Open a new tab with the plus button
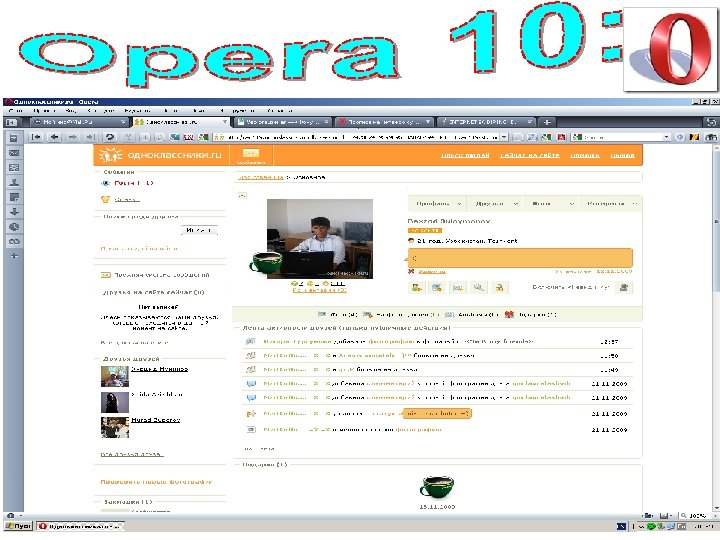 546,122
